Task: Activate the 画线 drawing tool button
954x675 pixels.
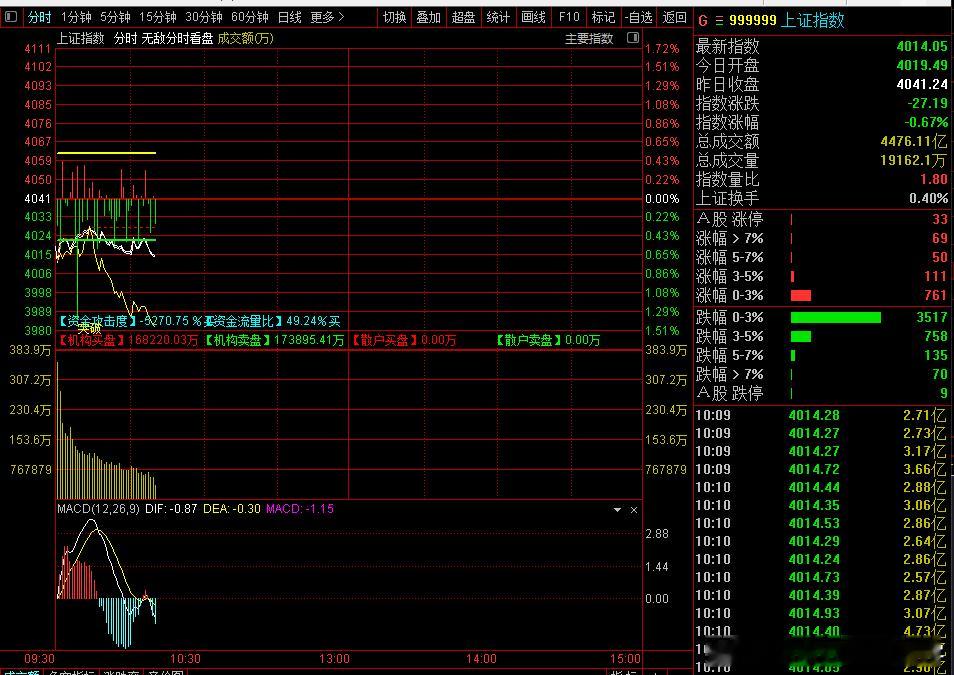Action: point(533,18)
